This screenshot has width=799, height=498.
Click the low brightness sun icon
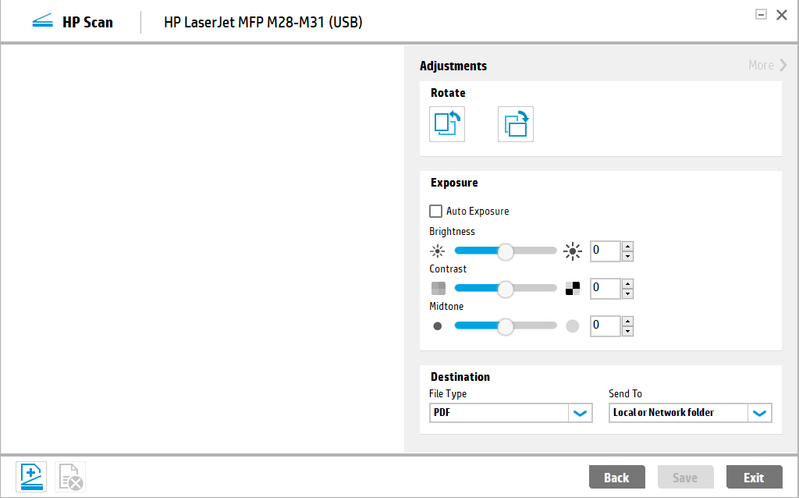pyautogui.click(x=437, y=251)
